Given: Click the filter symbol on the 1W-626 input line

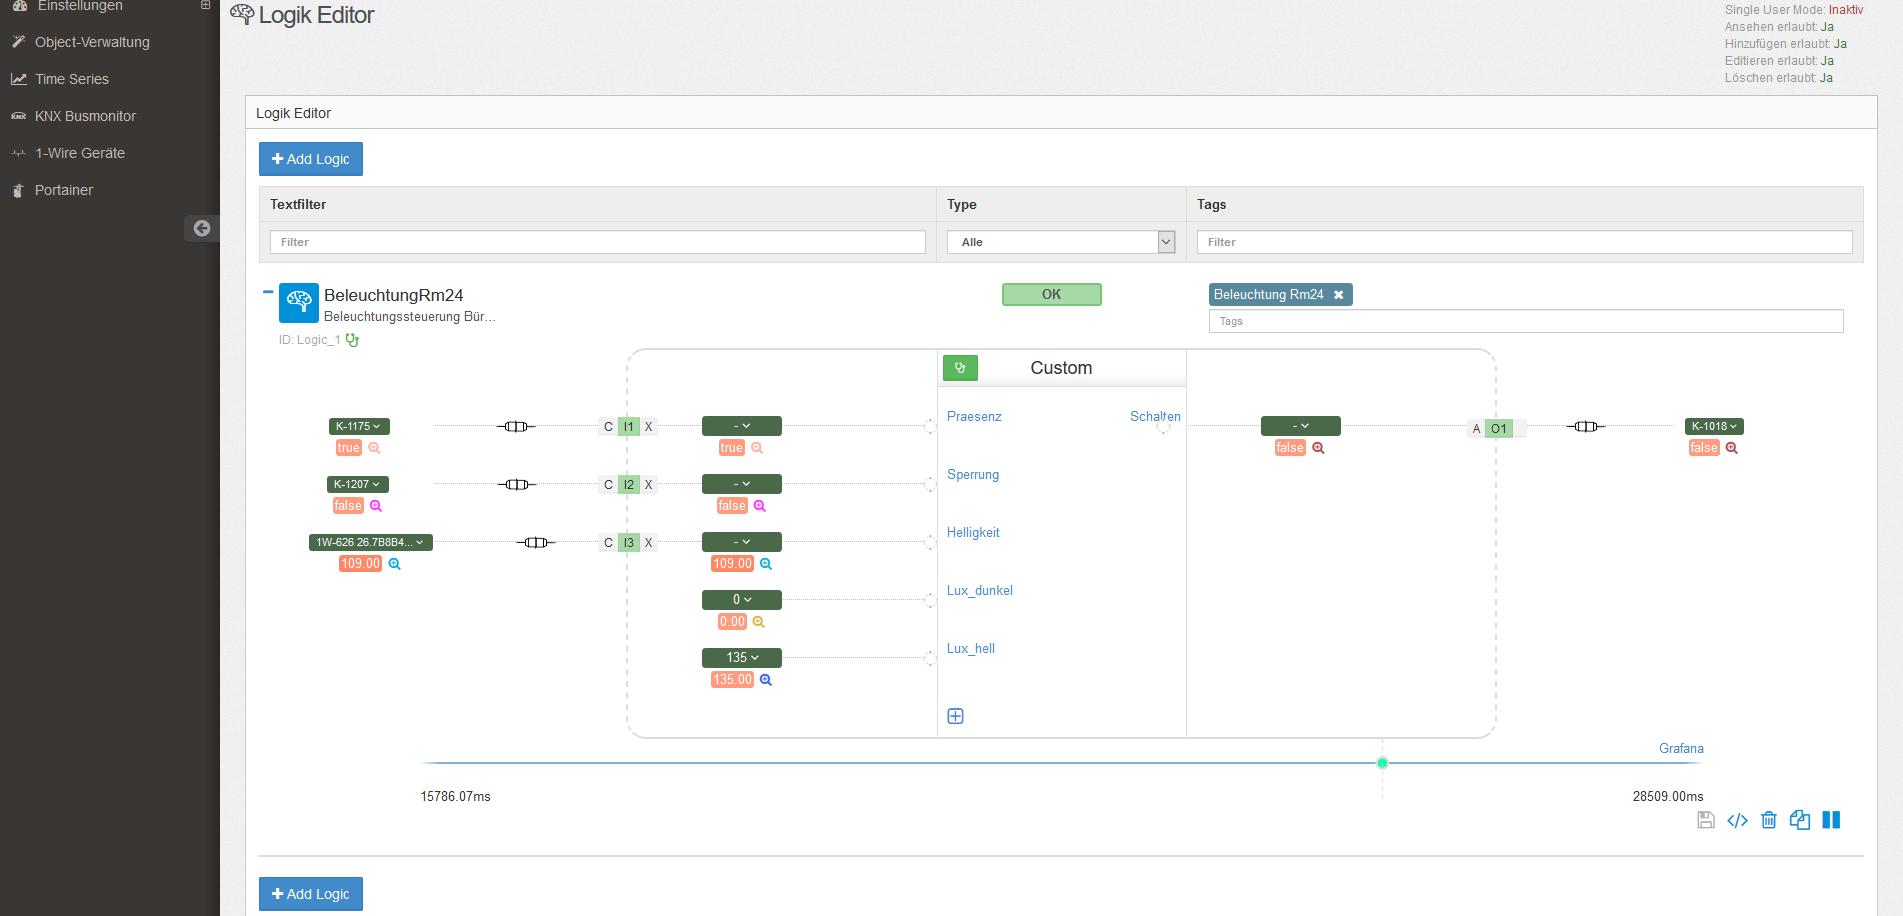Looking at the screenshot, I should pyautogui.click(x=536, y=543).
